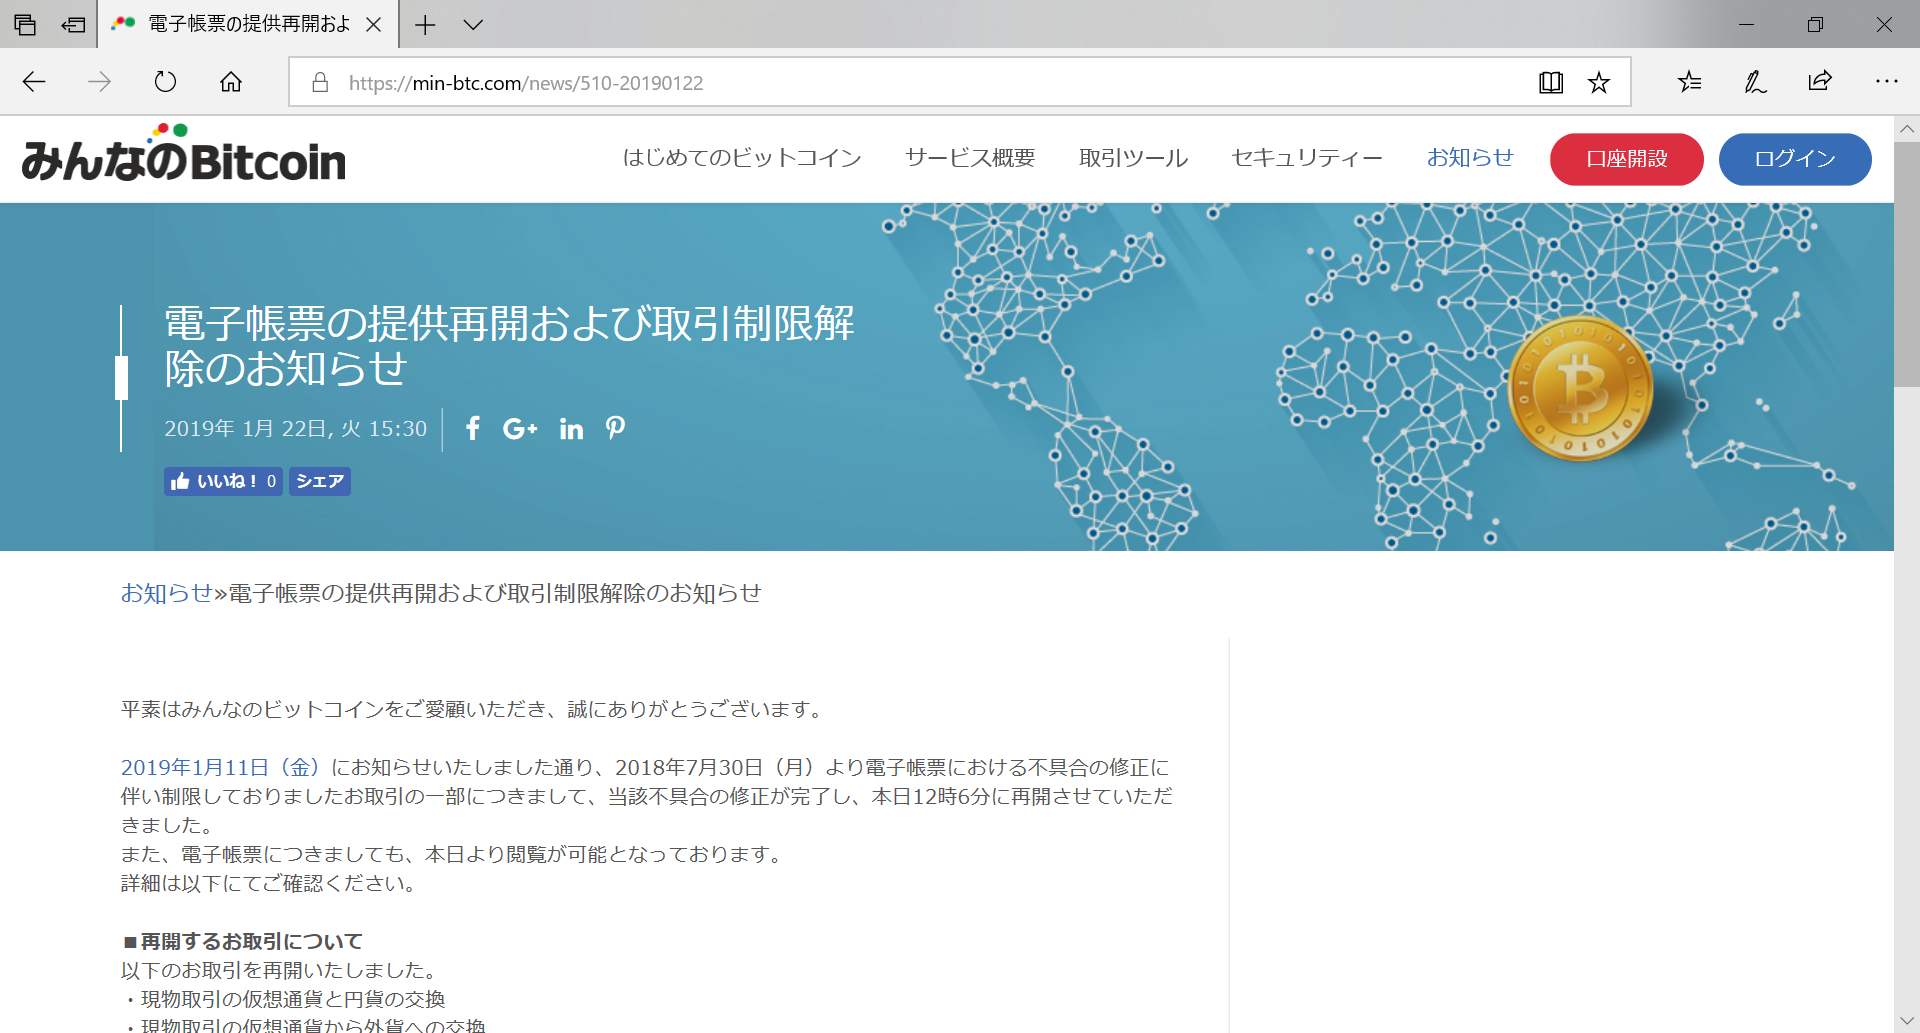Show tab previews dropdown chevron
1920x1033 pixels.
point(473,24)
